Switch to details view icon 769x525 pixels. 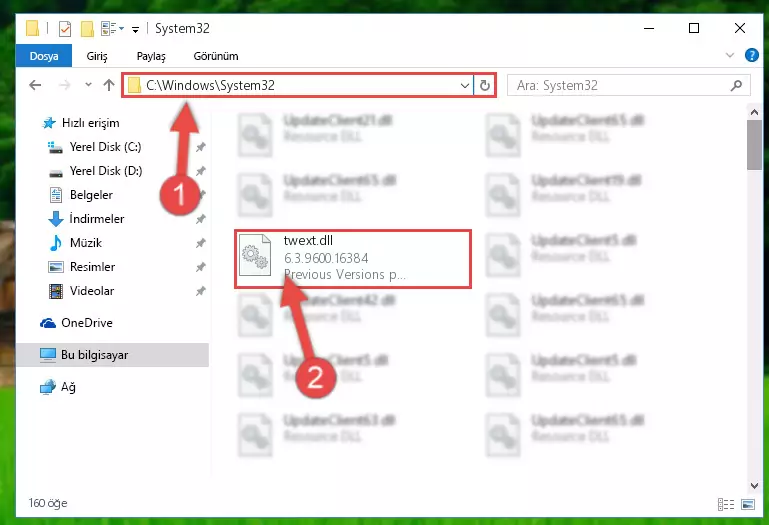[726, 504]
